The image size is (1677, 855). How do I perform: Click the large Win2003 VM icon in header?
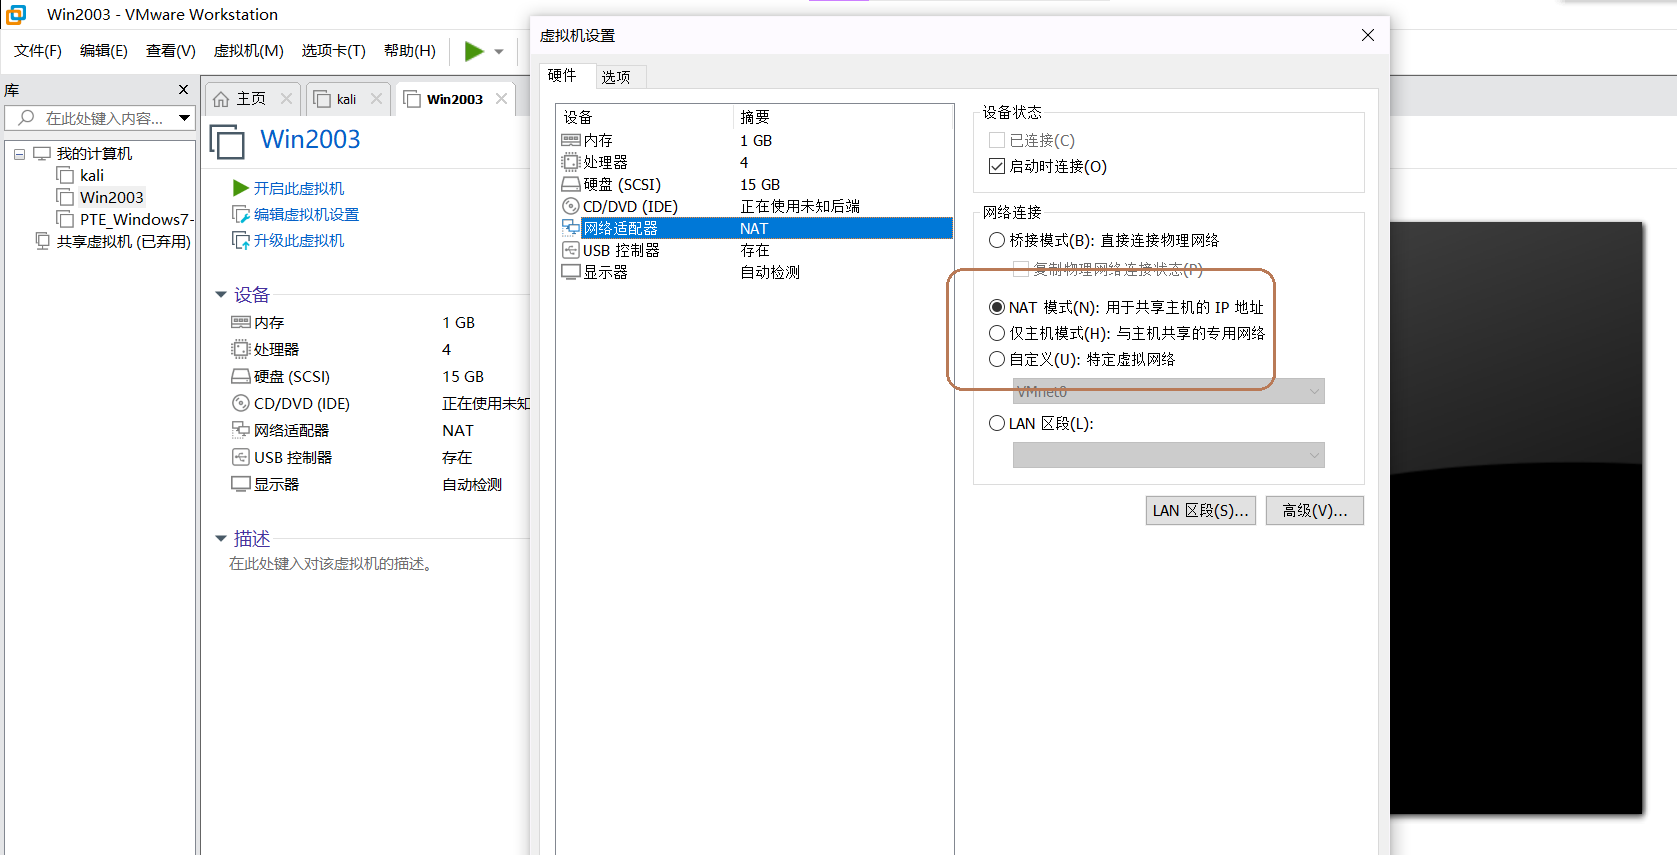(227, 141)
